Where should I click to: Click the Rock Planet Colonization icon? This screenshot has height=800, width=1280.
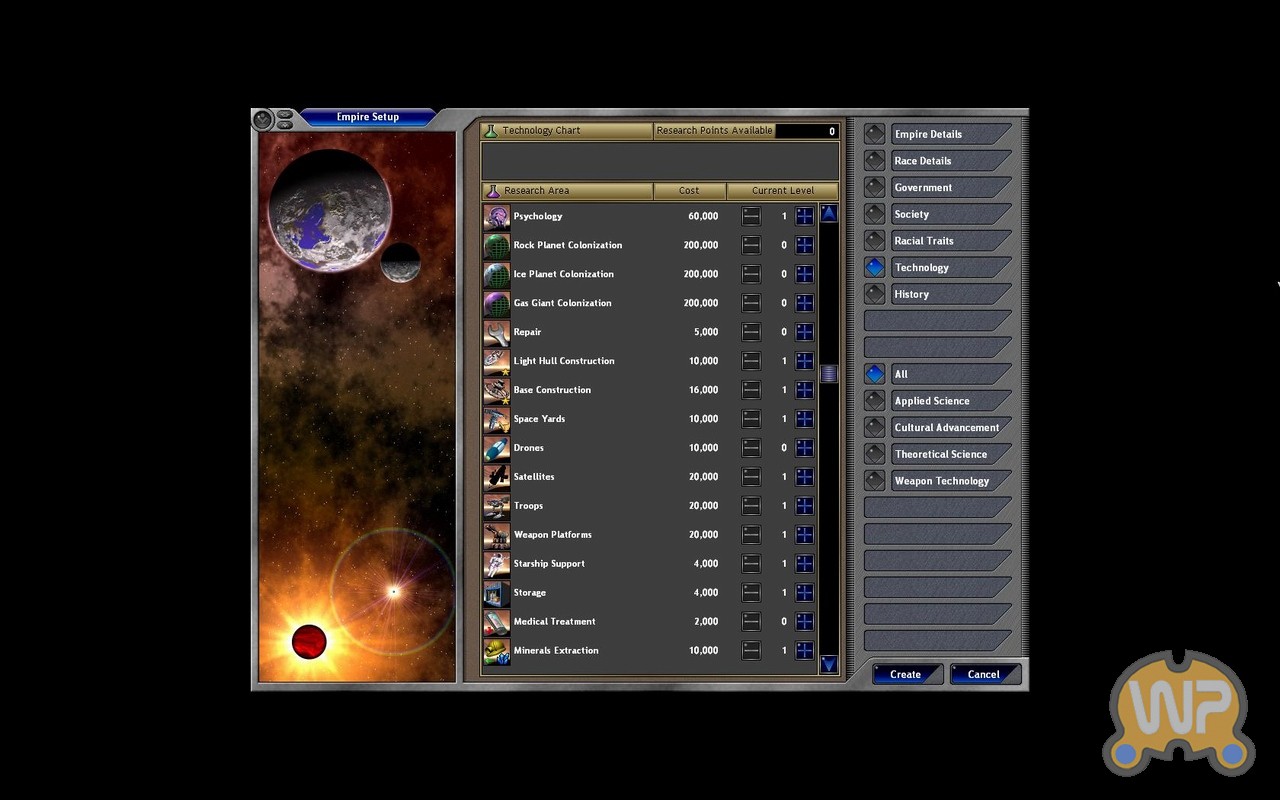coord(497,246)
